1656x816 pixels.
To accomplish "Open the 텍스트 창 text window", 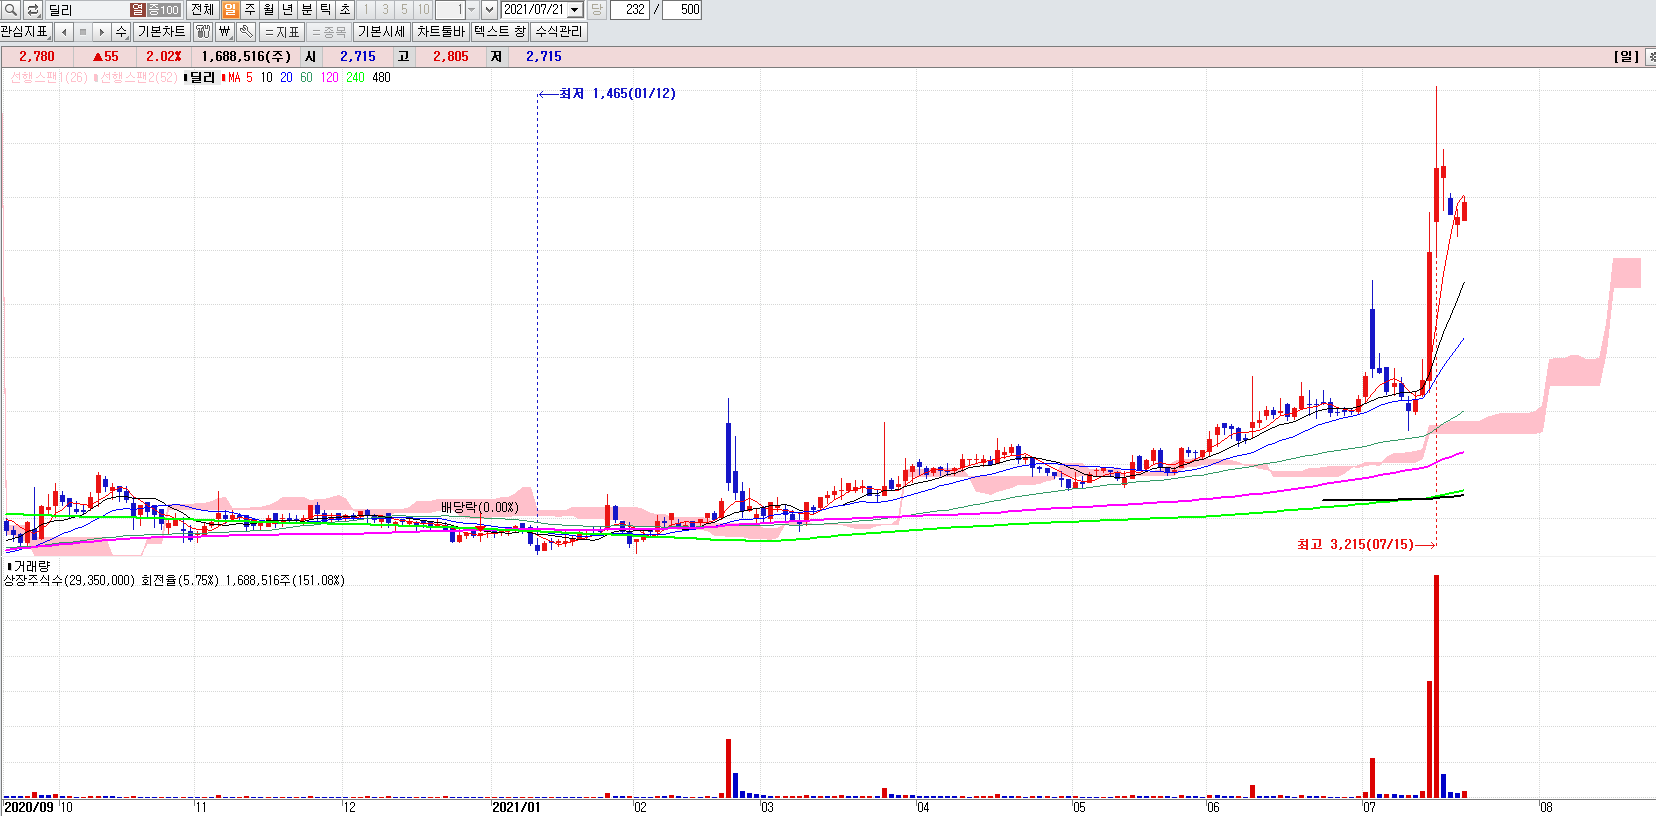I will click(x=500, y=32).
